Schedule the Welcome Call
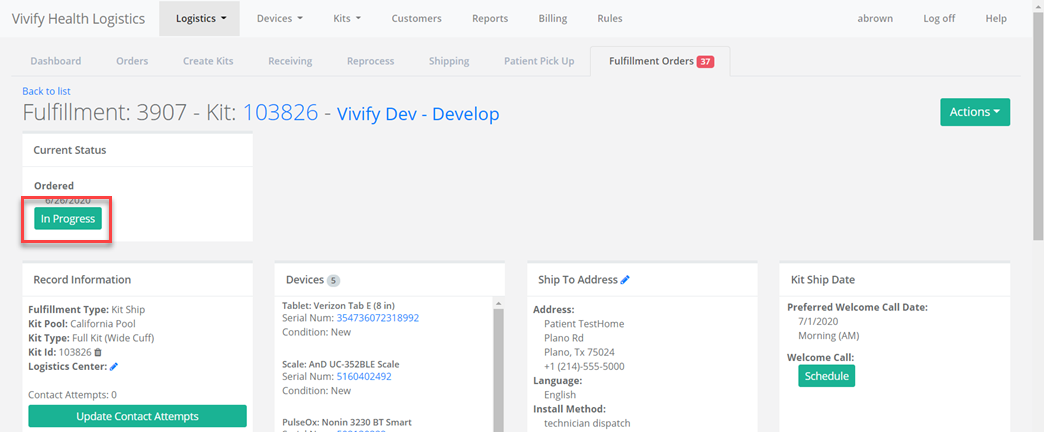Image resolution: width=1044 pixels, height=432 pixels. [x=826, y=376]
